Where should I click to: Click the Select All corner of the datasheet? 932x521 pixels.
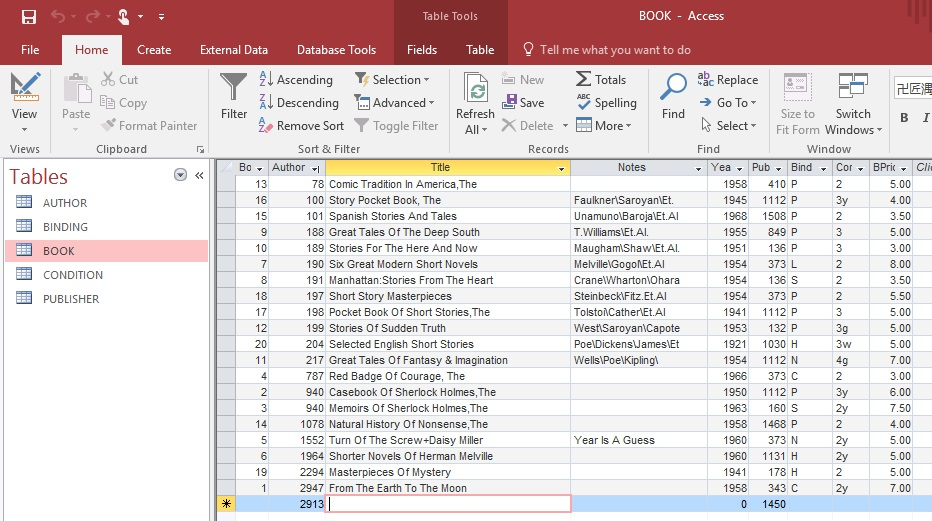pos(226,168)
